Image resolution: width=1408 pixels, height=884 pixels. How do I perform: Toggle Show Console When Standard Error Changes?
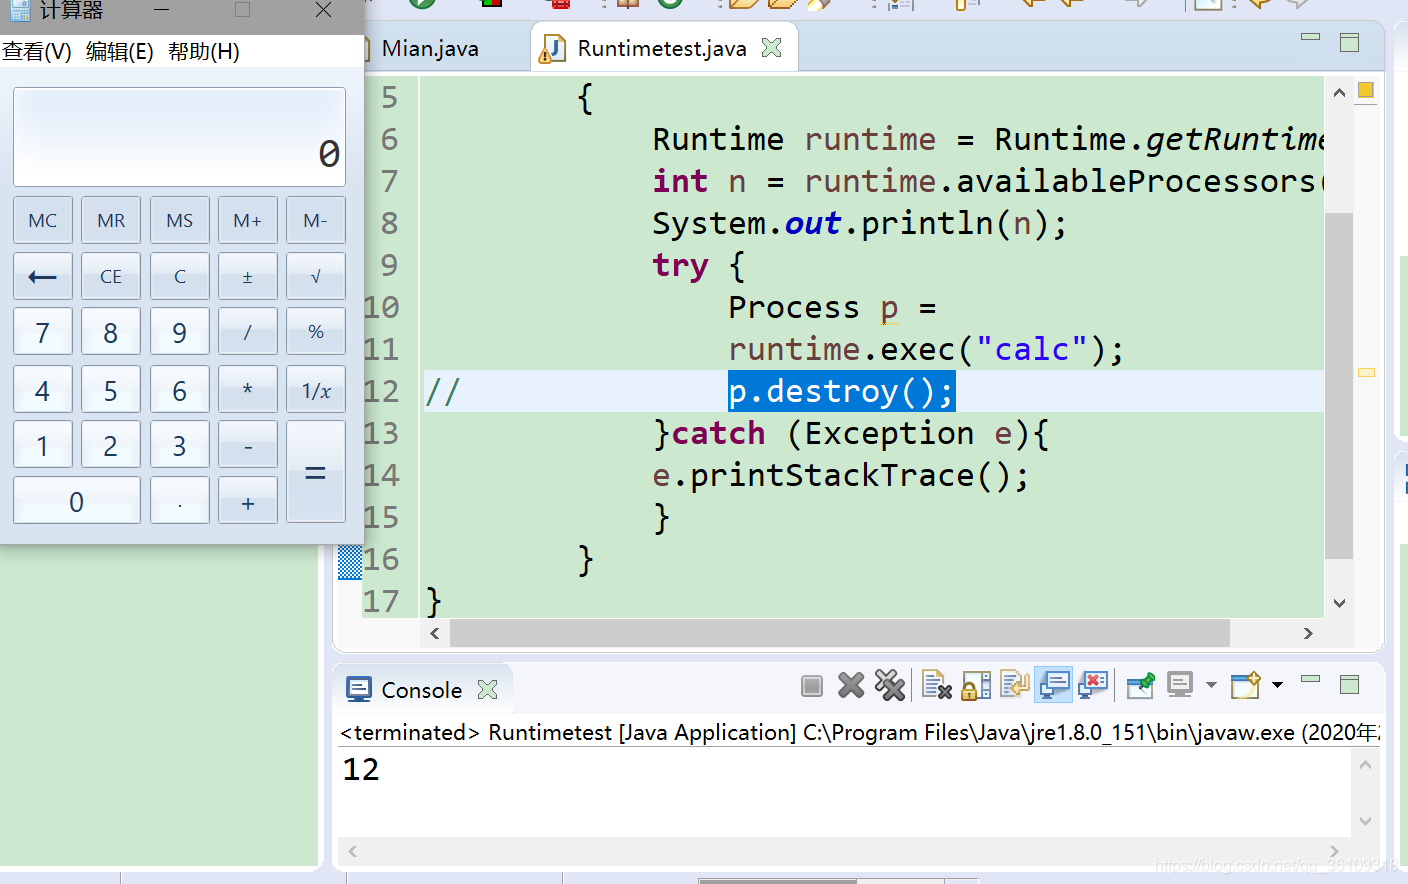click(x=1093, y=685)
